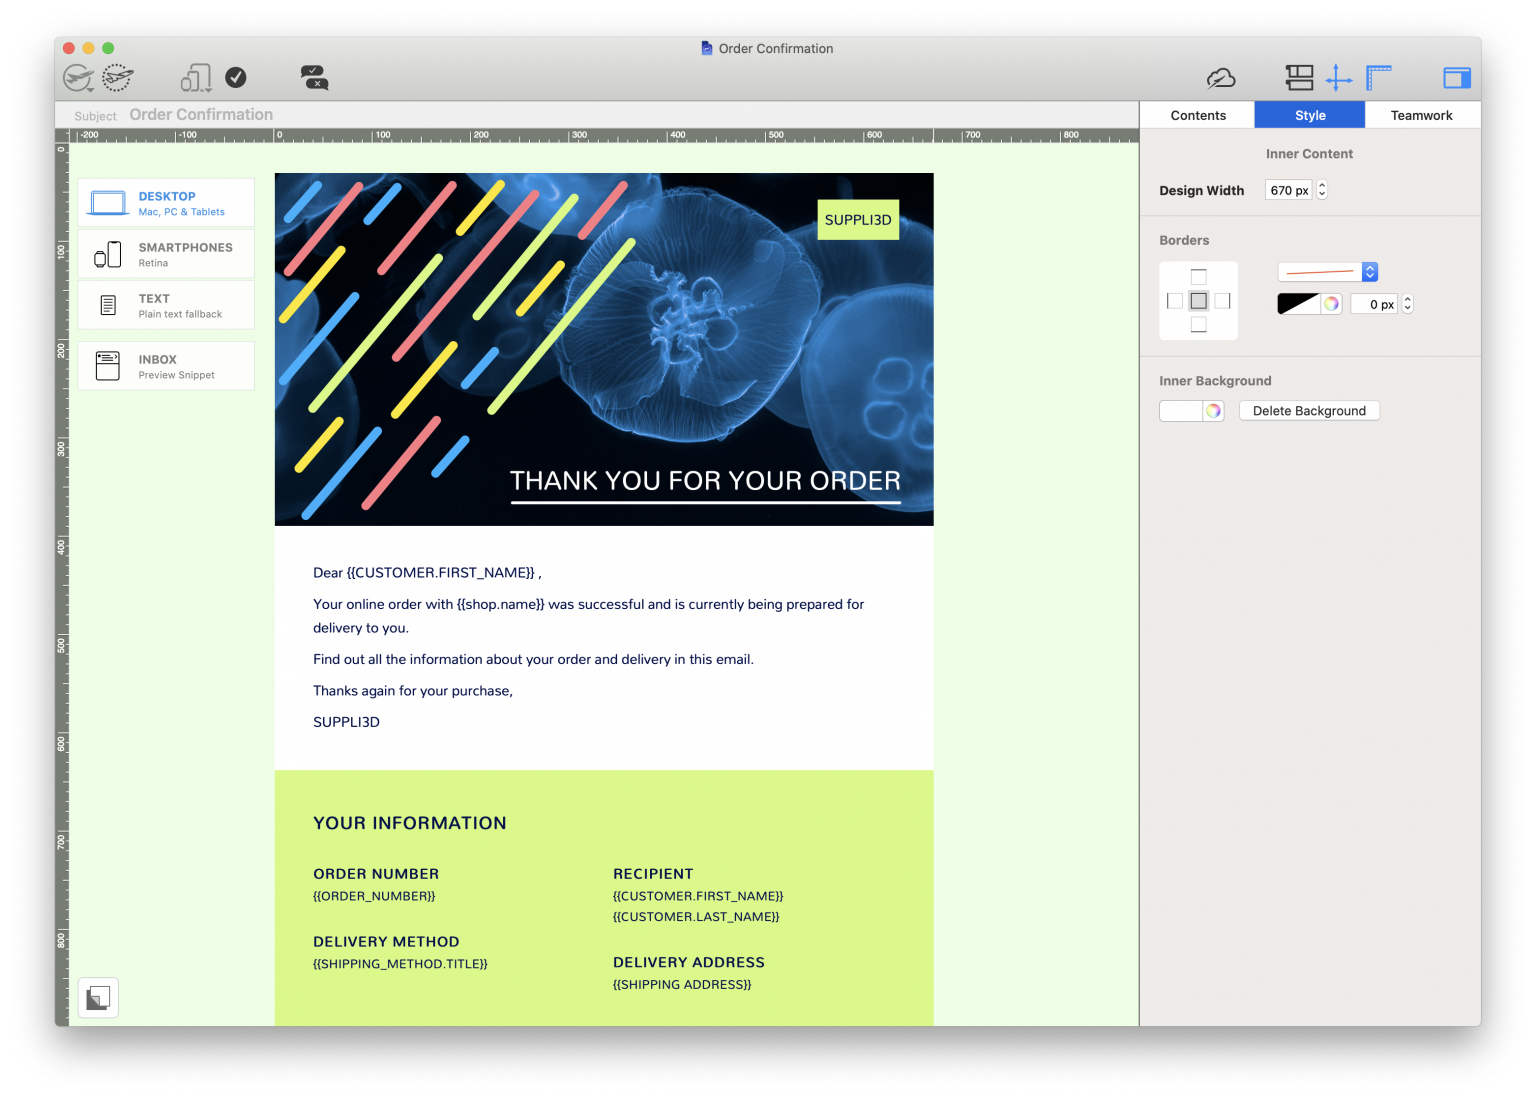Increase Design Width using the stepper
Viewport: 1536px width, 1099px height.
tap(1321, 185)
